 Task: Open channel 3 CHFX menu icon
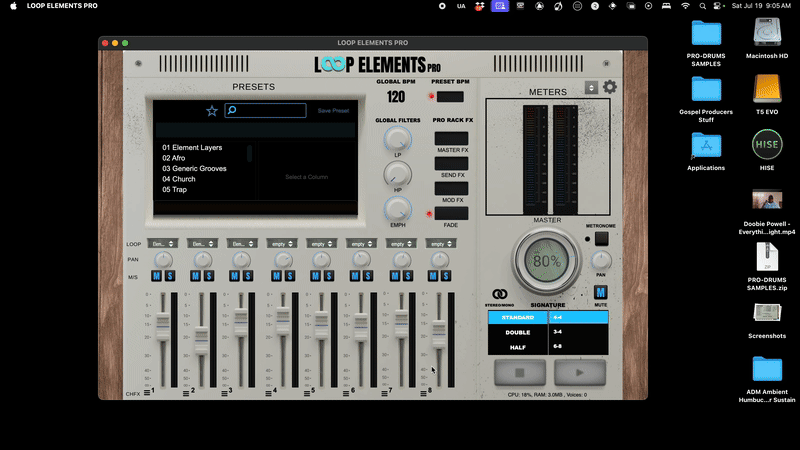pos(225,393)
